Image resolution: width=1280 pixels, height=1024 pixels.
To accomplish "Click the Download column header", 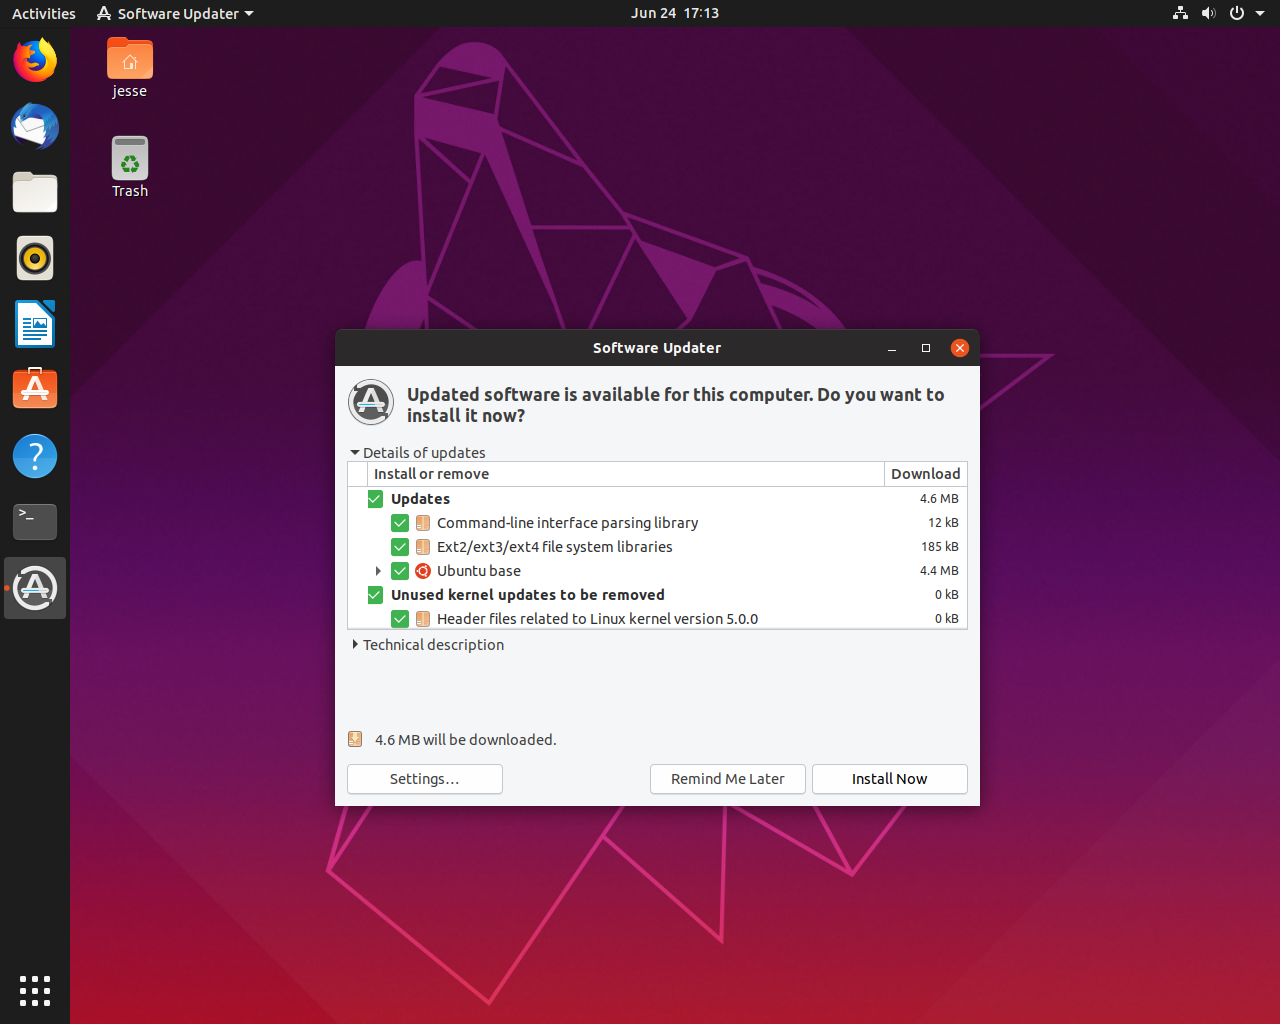I will tap(926, 474).
